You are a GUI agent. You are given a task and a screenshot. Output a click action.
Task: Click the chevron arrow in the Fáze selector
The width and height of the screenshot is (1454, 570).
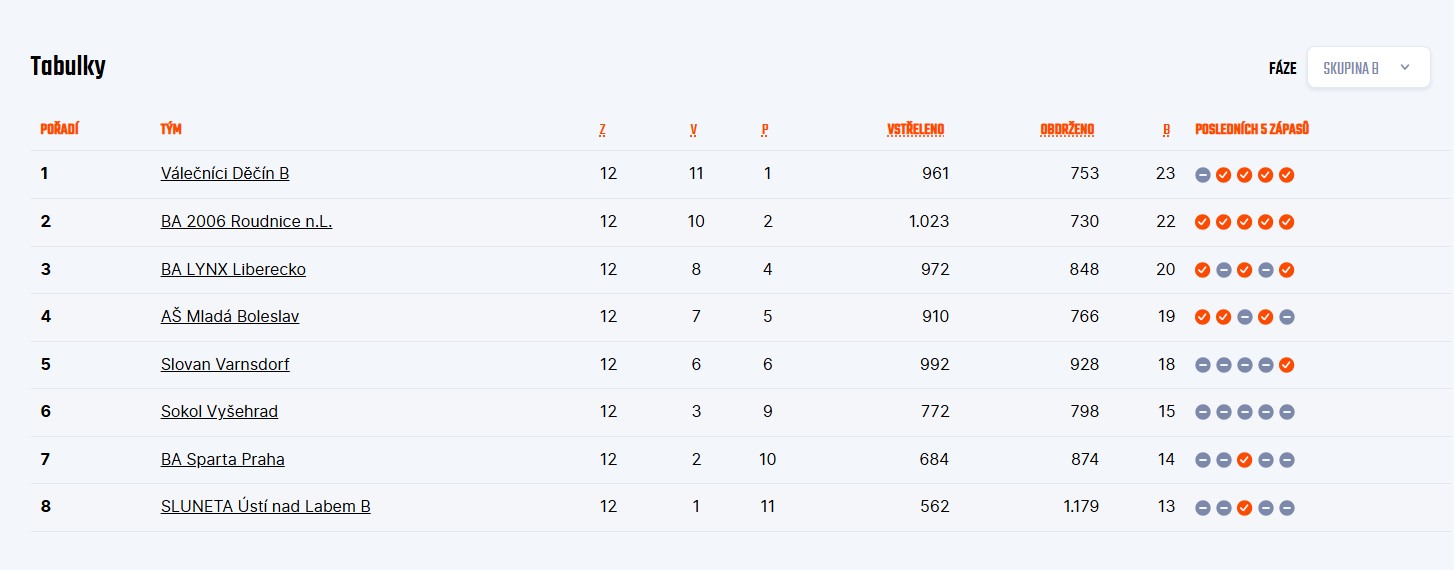click(x=1405, y=68)
